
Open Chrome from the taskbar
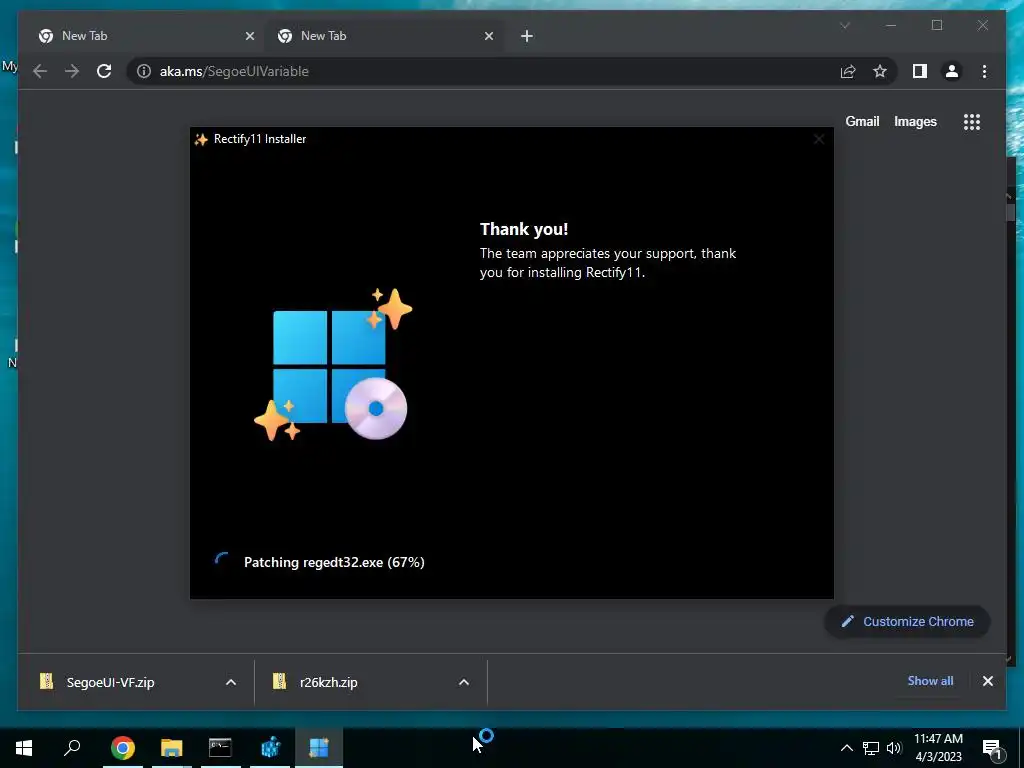tap(122, 748)
